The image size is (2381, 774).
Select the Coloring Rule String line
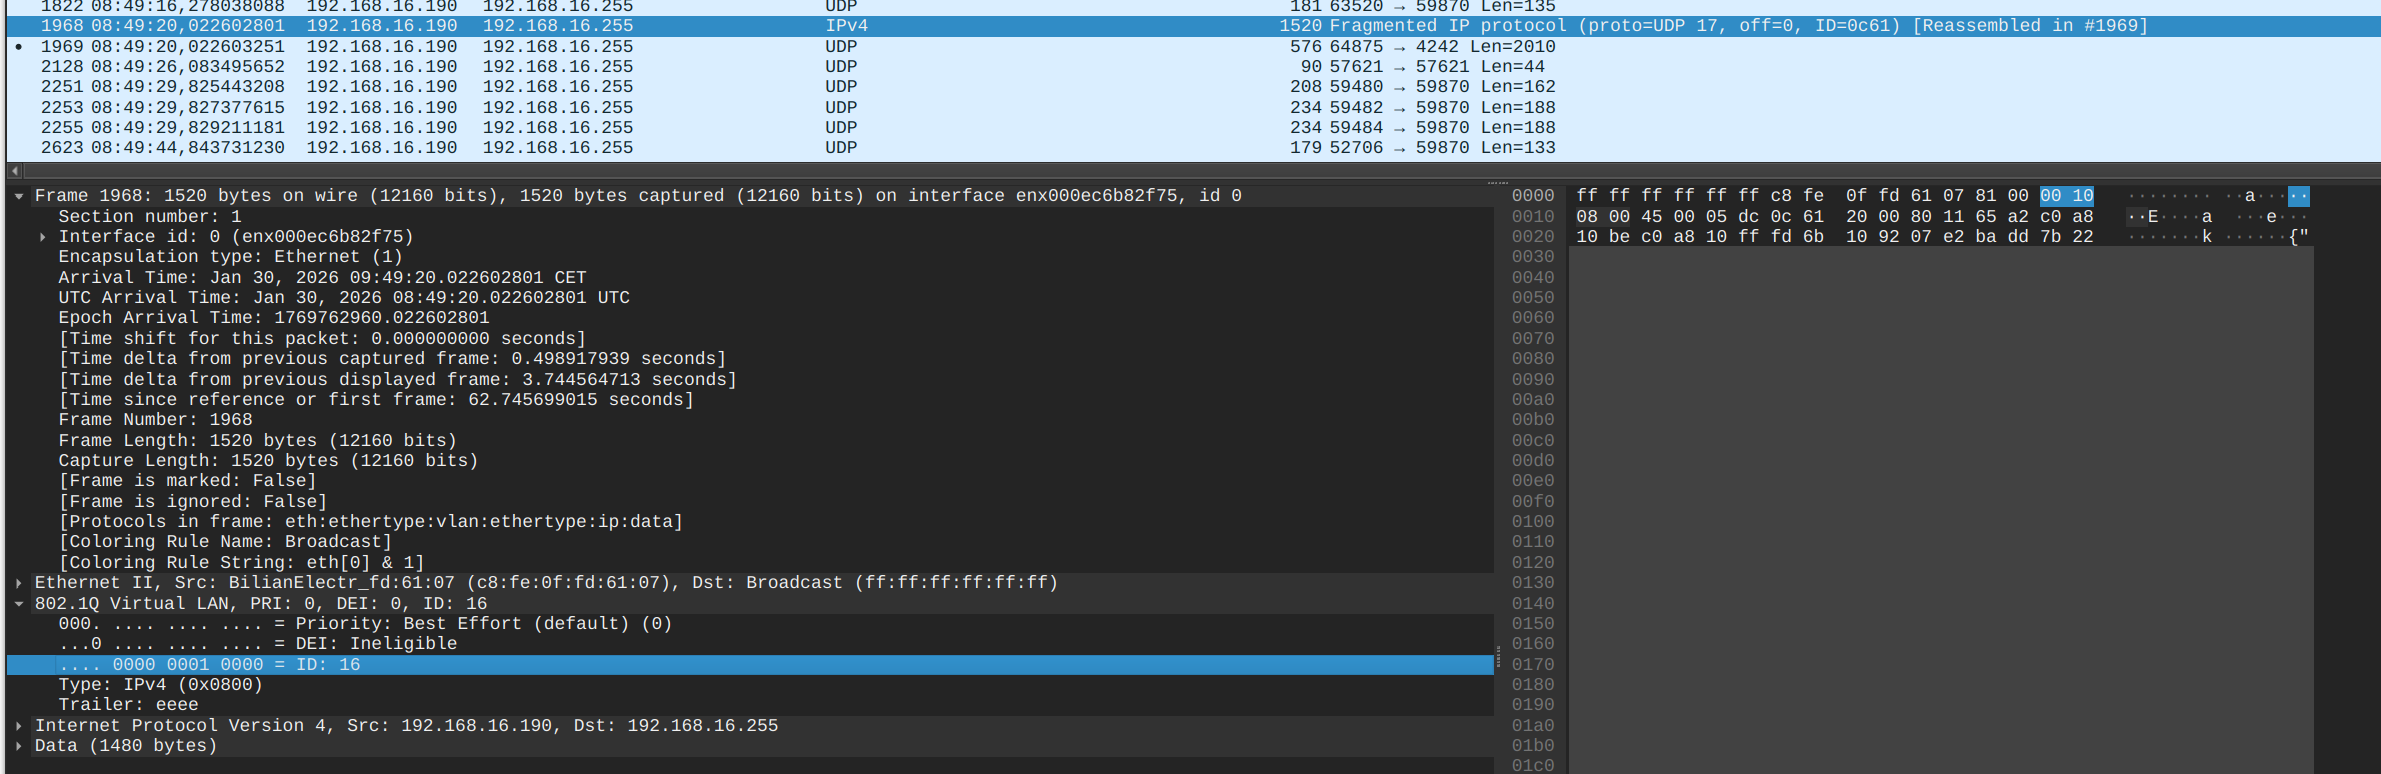pyautogui.click(x=241, y=563)
